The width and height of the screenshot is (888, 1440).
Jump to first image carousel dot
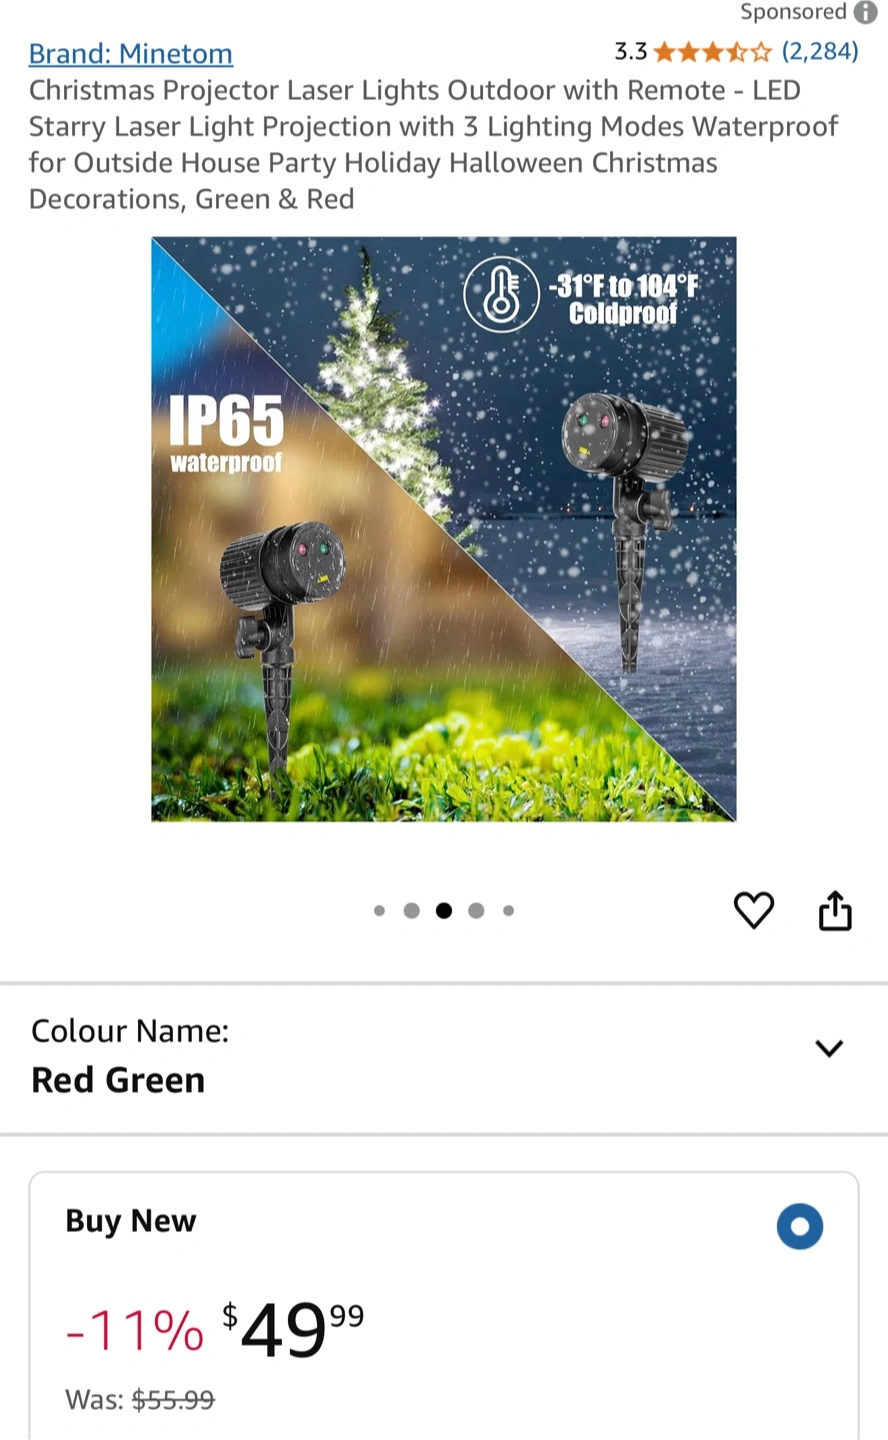pos(379,910)
